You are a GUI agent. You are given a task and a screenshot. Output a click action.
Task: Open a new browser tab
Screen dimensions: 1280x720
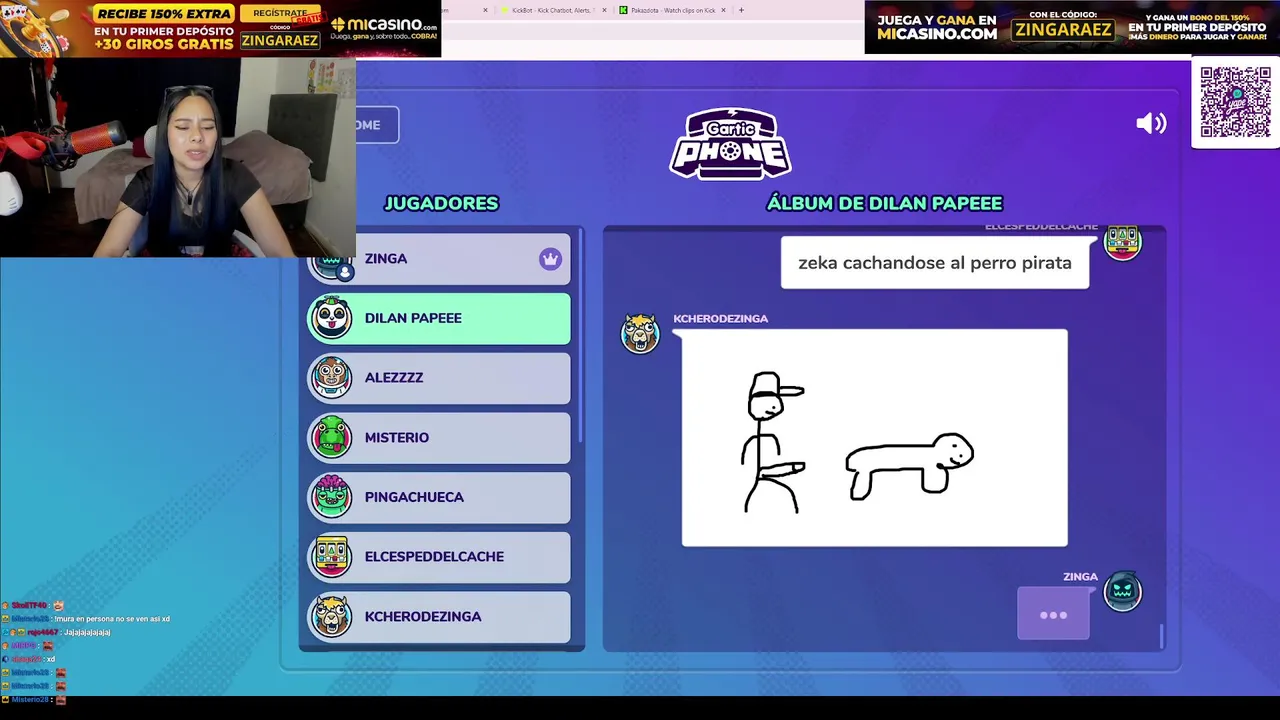(741, 10)
